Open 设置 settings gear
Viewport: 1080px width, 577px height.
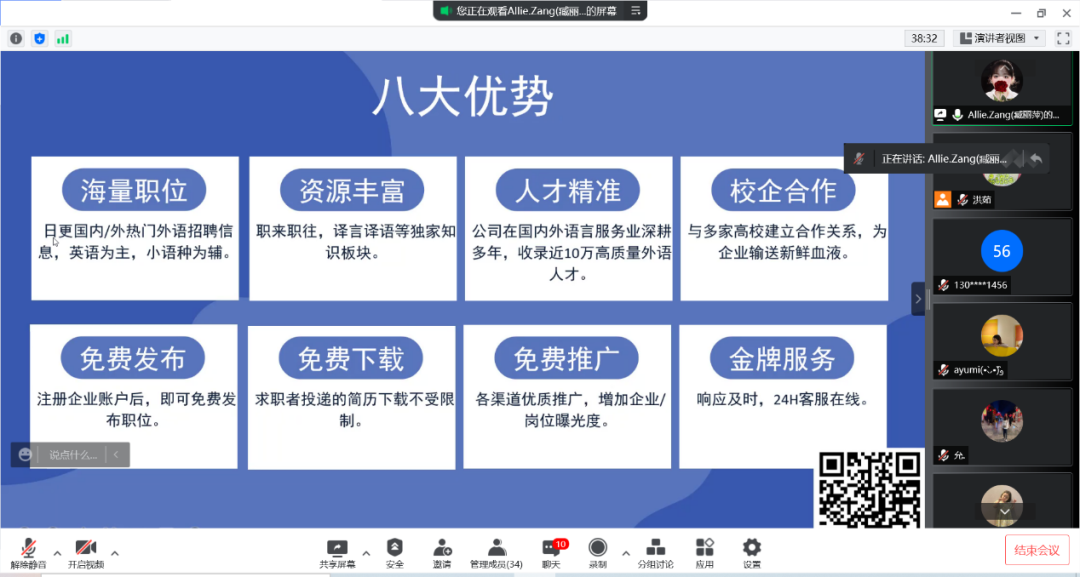tap(752, 549)
